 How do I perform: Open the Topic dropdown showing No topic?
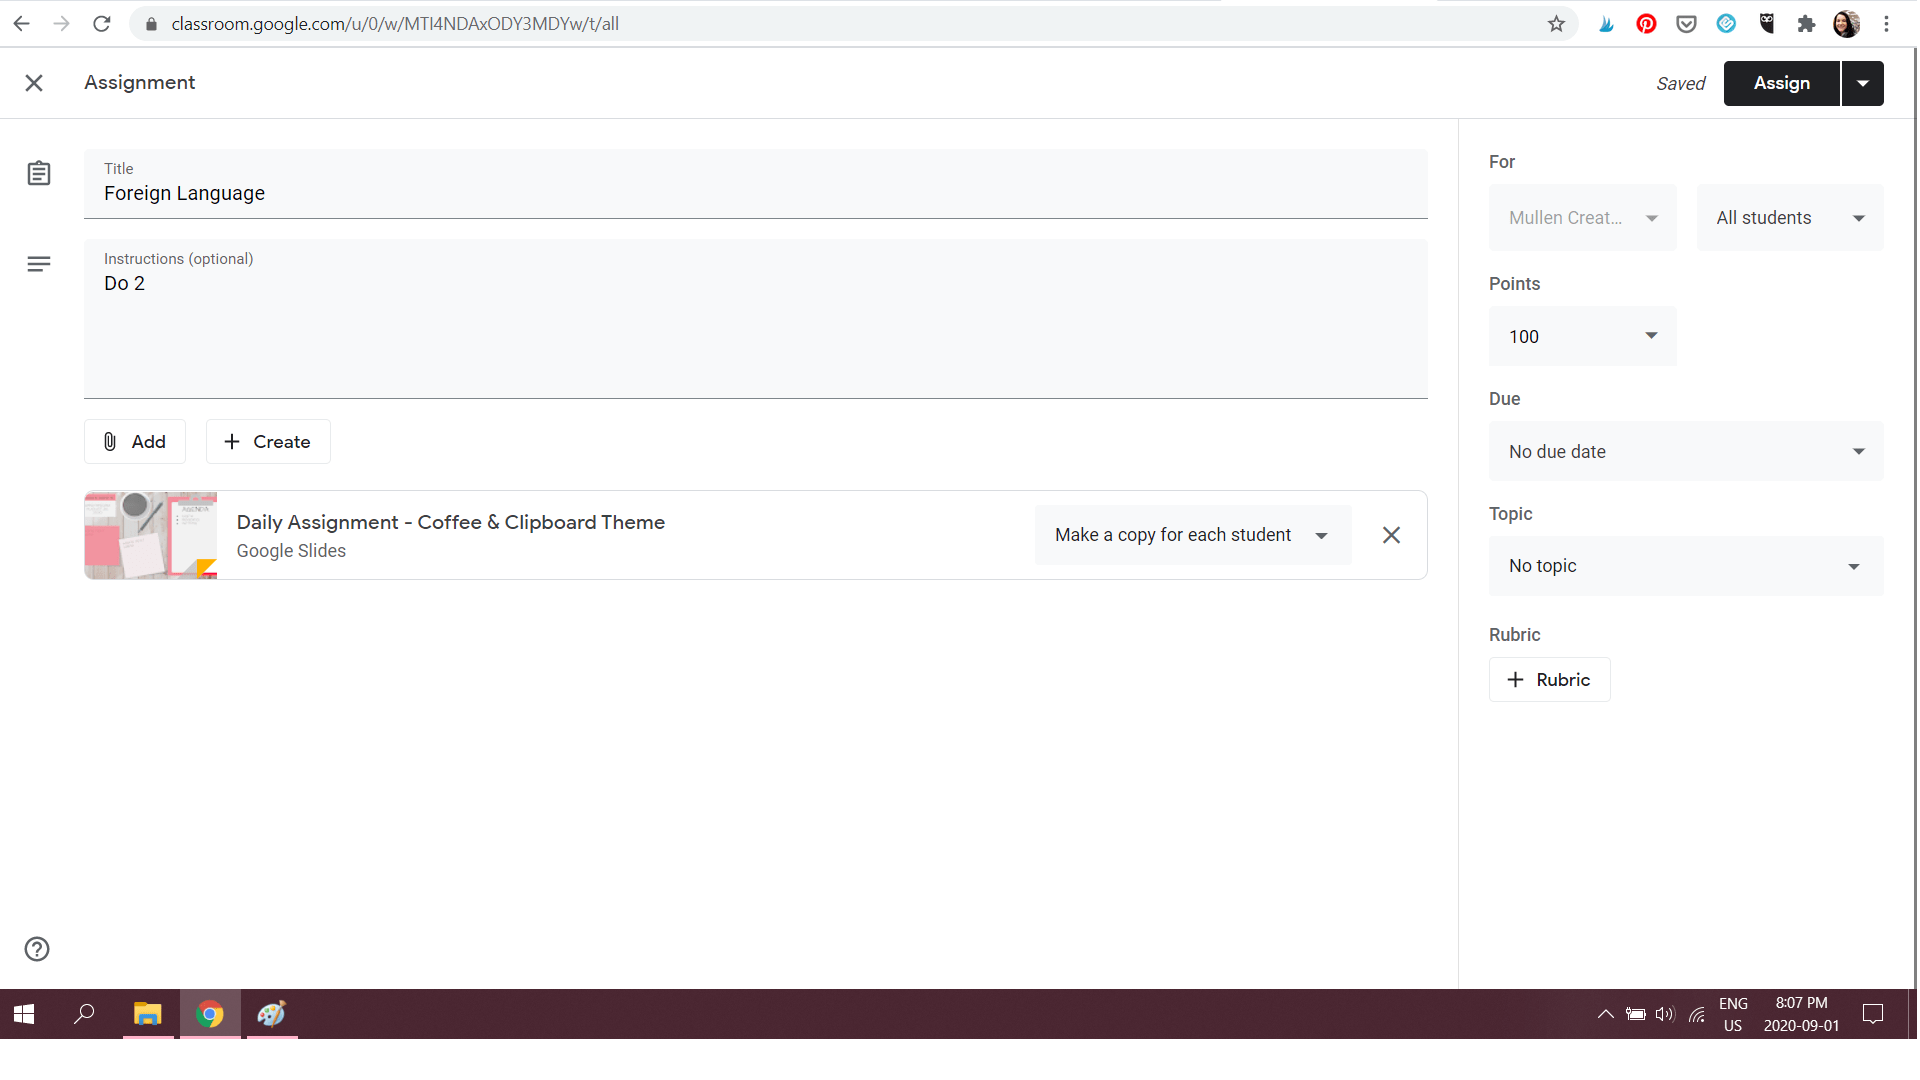pos(1685,565)
